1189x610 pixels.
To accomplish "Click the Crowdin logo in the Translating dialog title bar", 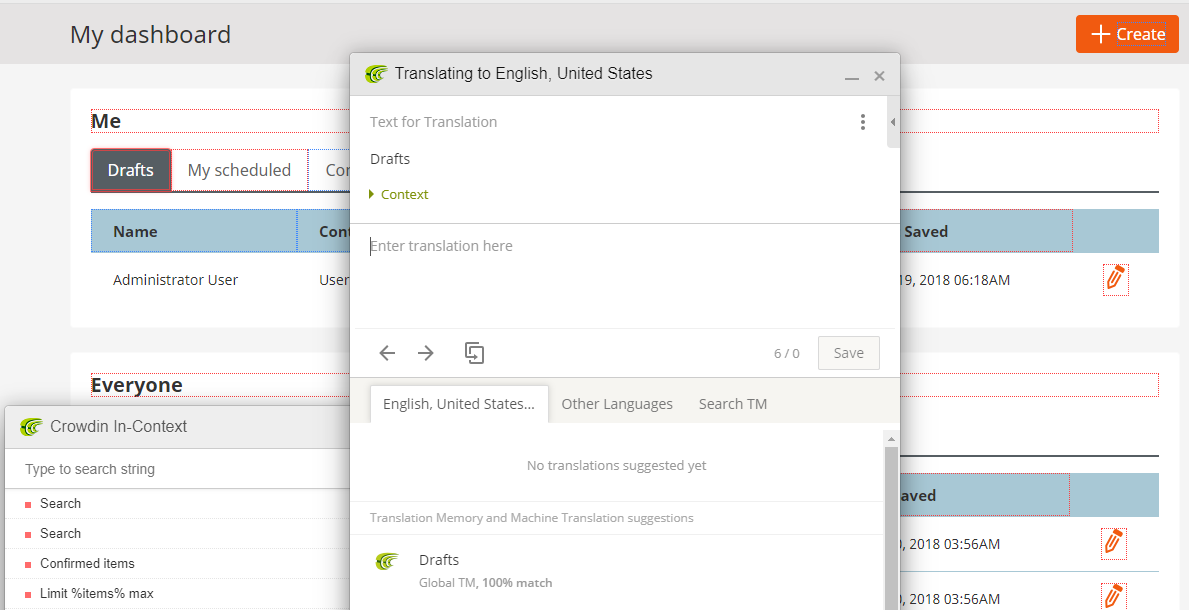I will click(377, 73).
